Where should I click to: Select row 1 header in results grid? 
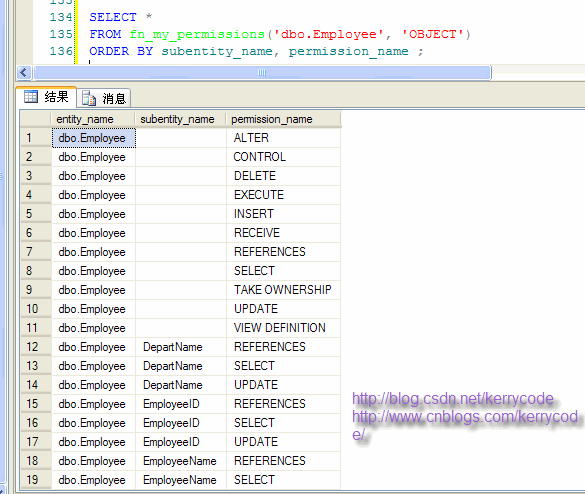36,138
